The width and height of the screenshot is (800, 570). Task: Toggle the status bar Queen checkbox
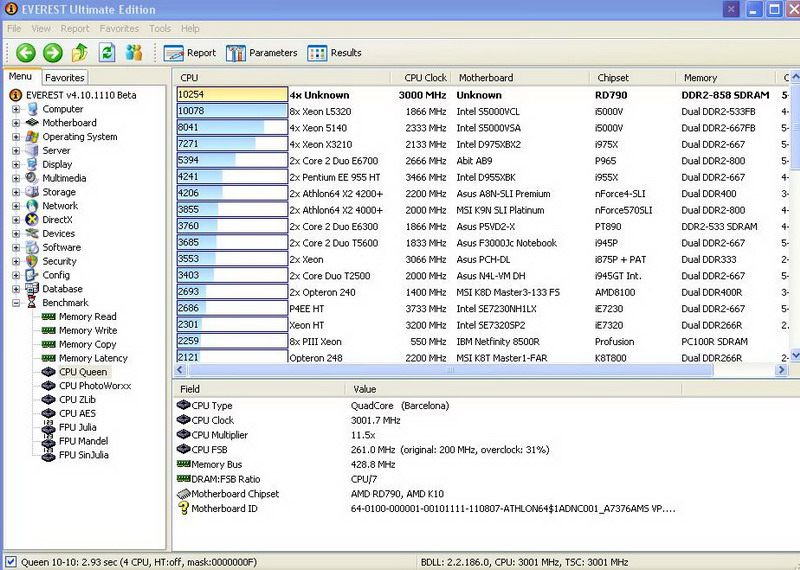10,561
